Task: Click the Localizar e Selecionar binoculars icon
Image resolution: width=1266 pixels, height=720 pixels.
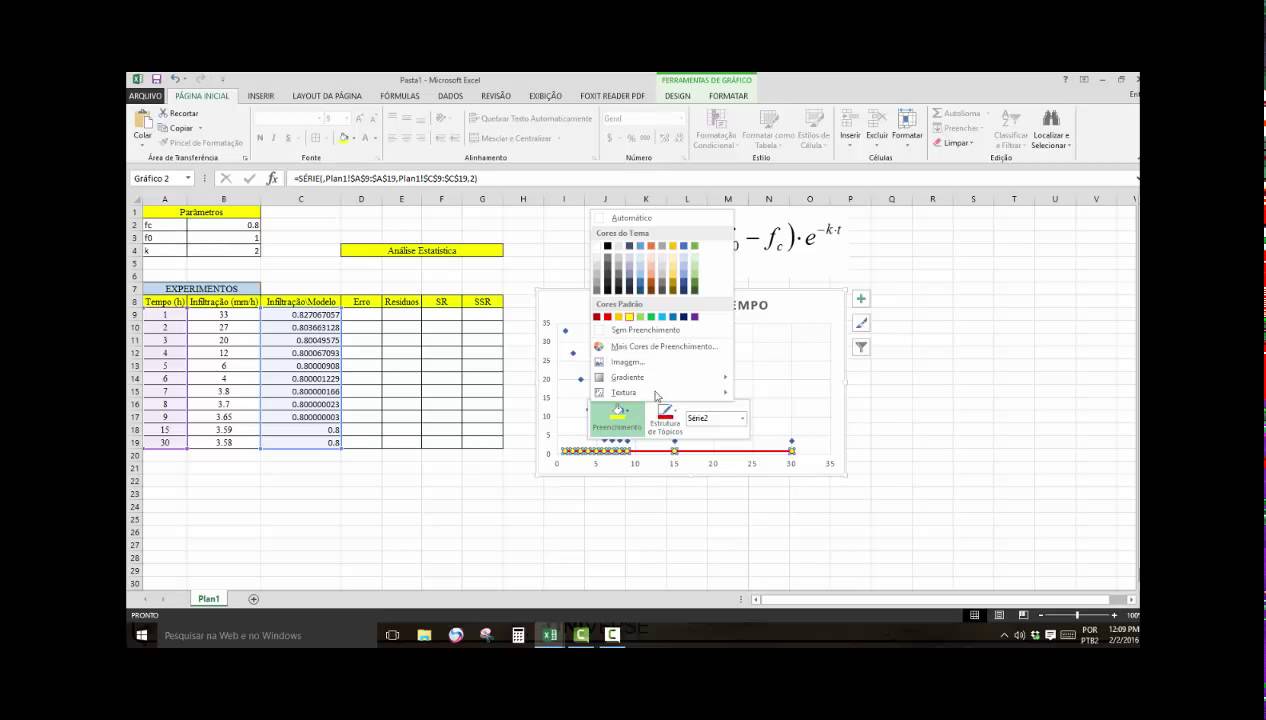Action: tap(1050, 118)
